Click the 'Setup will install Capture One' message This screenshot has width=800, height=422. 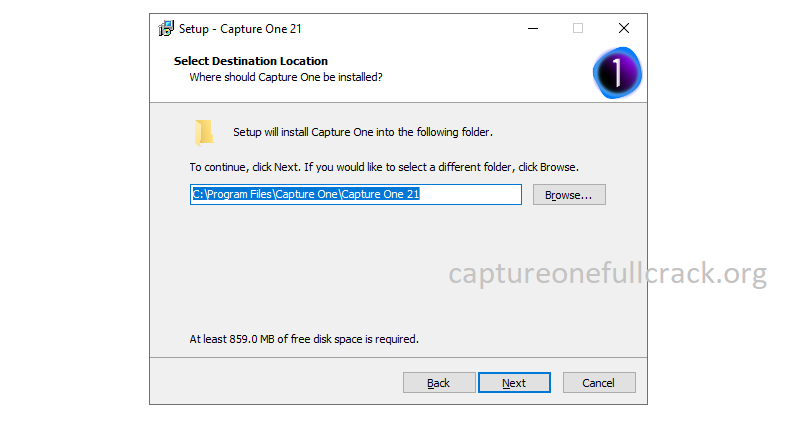(x=363, y=132)
